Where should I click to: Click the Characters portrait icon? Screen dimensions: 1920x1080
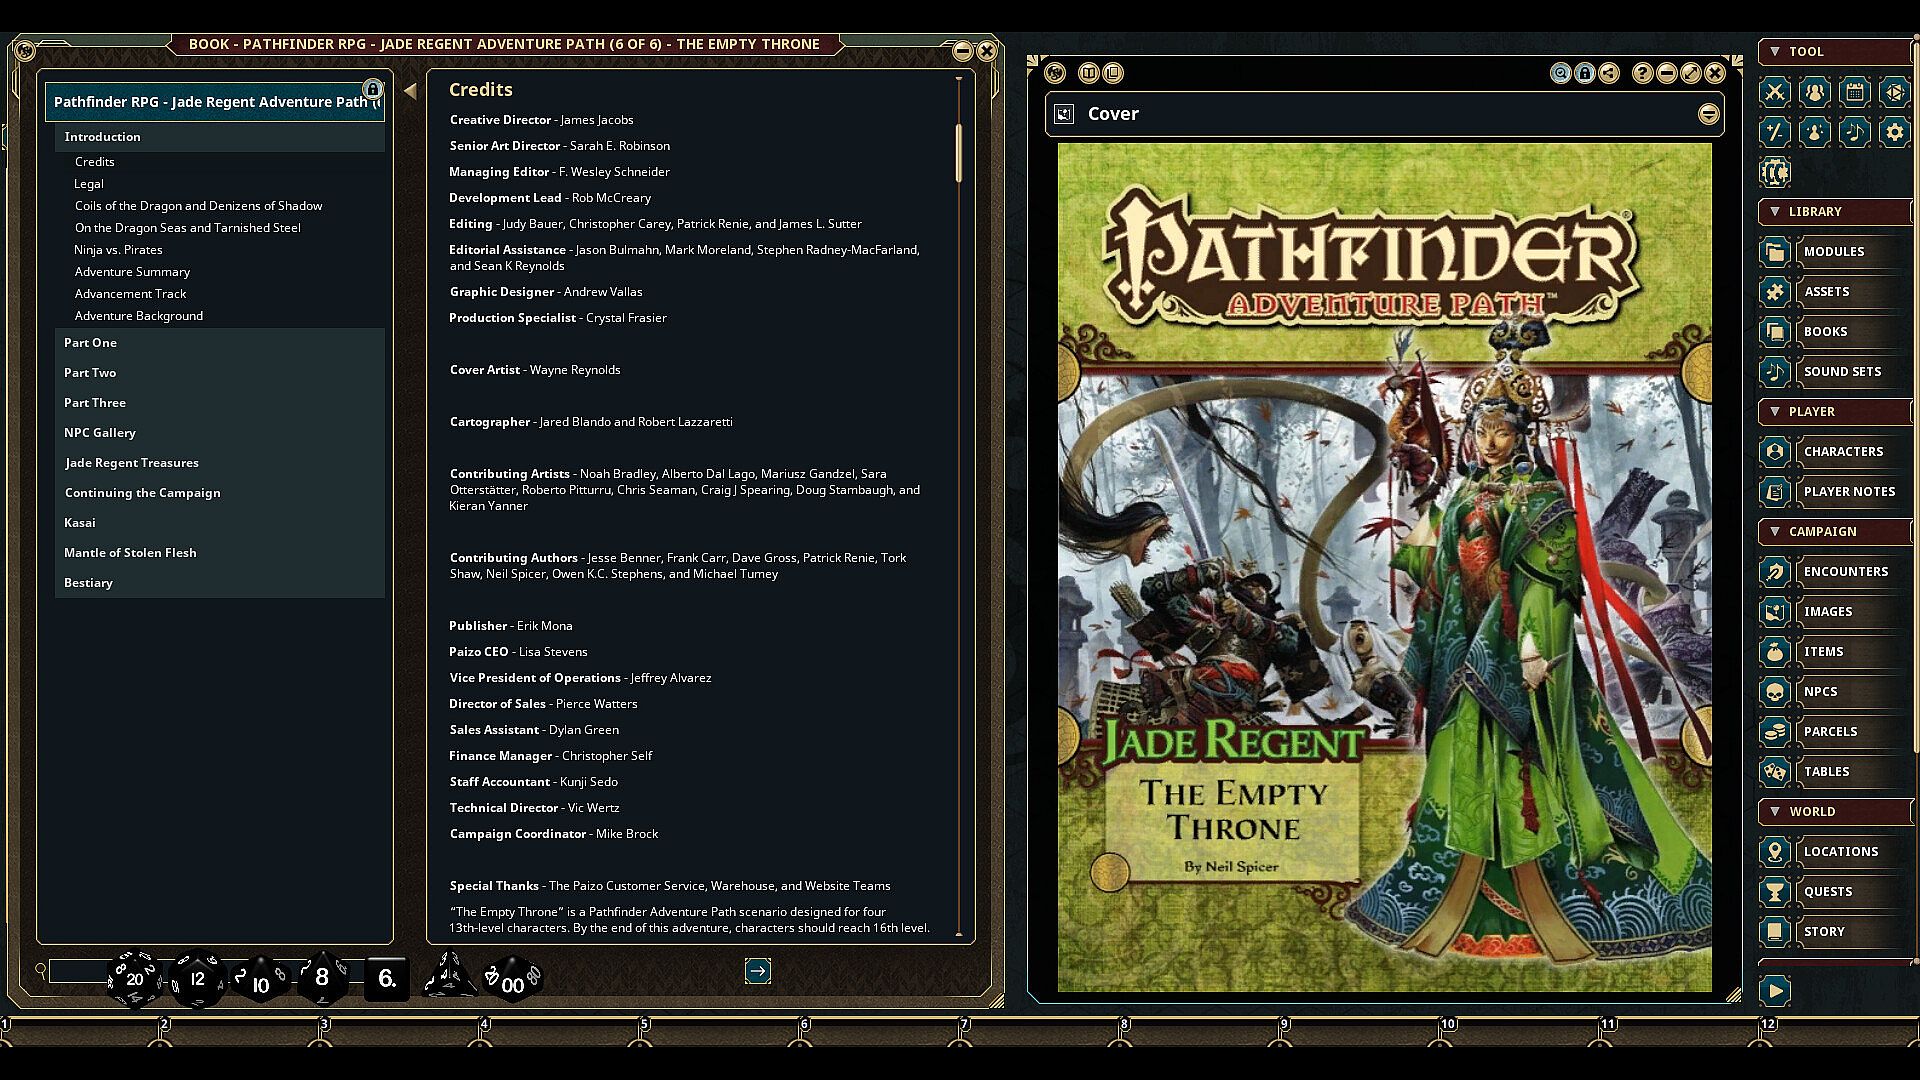[x=1775, y=452]
